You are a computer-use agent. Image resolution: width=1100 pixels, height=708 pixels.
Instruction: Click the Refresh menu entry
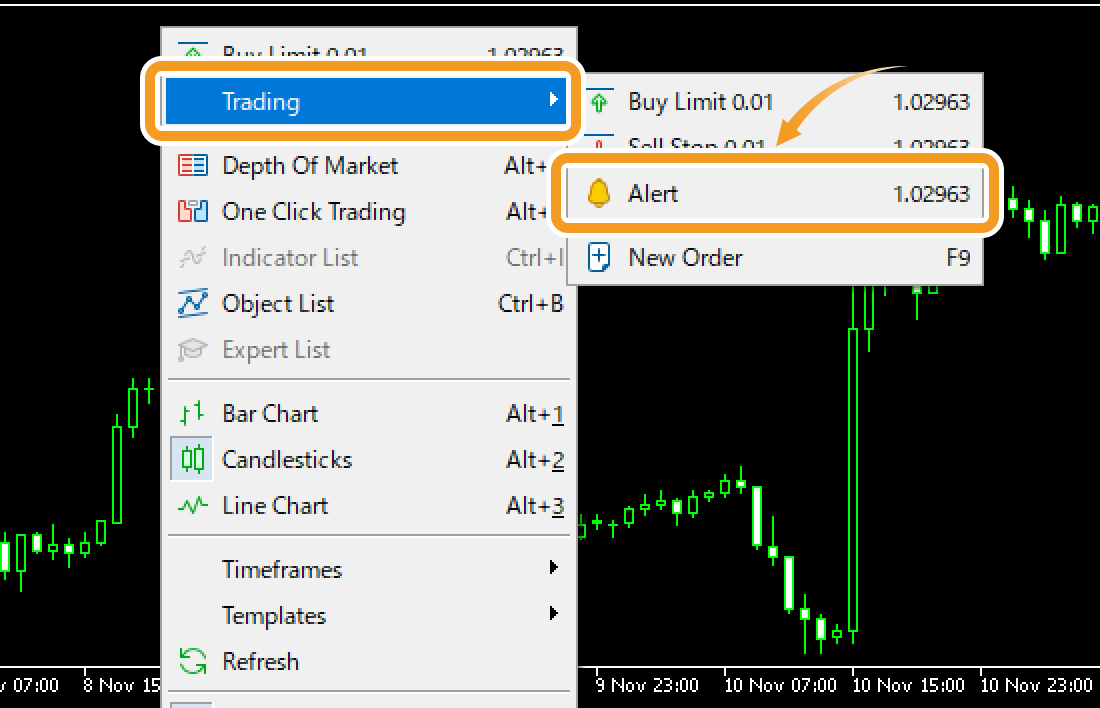coord(261,661)
